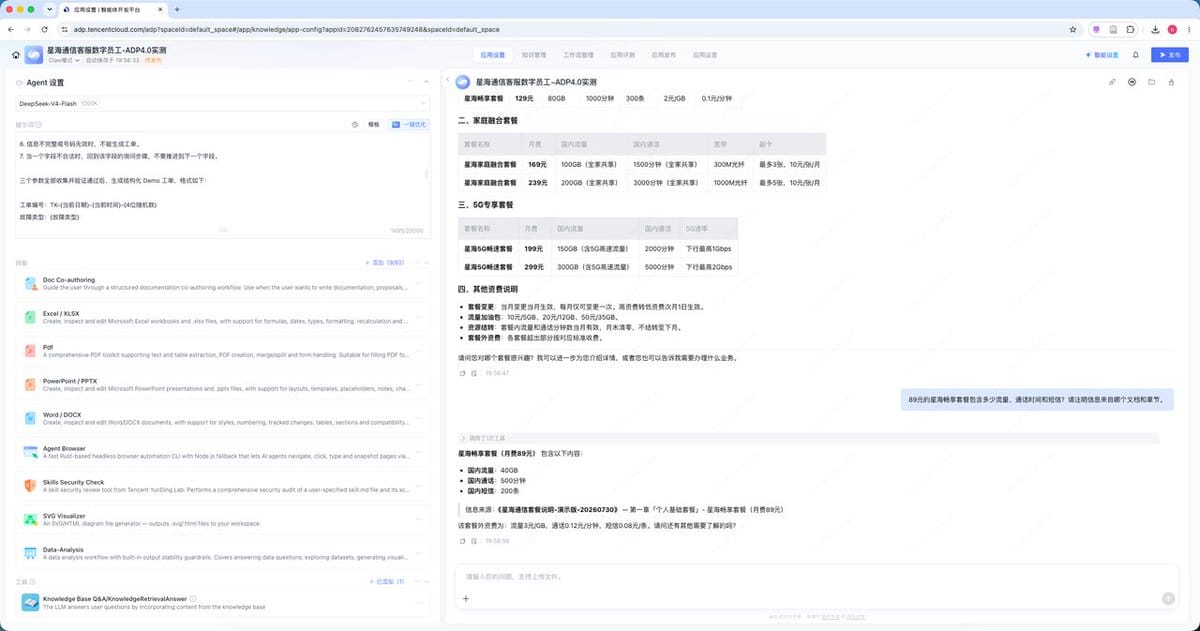
Task: Click the 智能设置 link in top bar
Action: click(1101, 55)
